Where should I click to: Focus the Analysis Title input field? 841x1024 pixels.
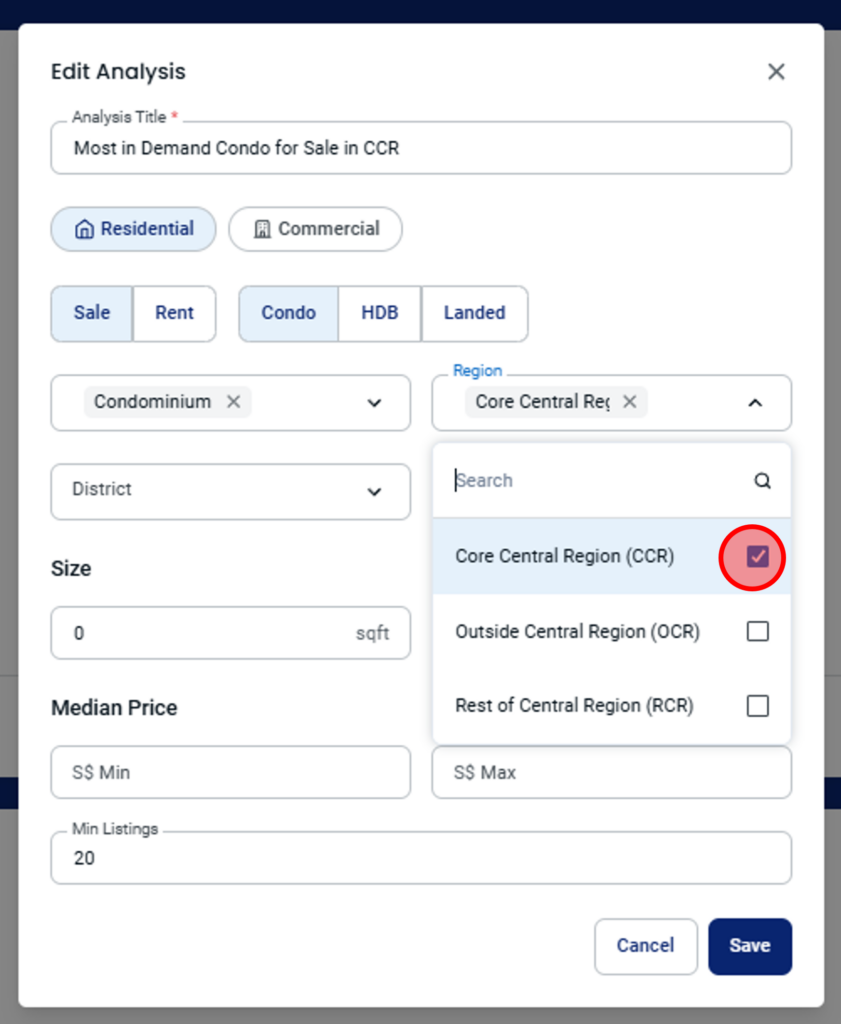(421, 148)
